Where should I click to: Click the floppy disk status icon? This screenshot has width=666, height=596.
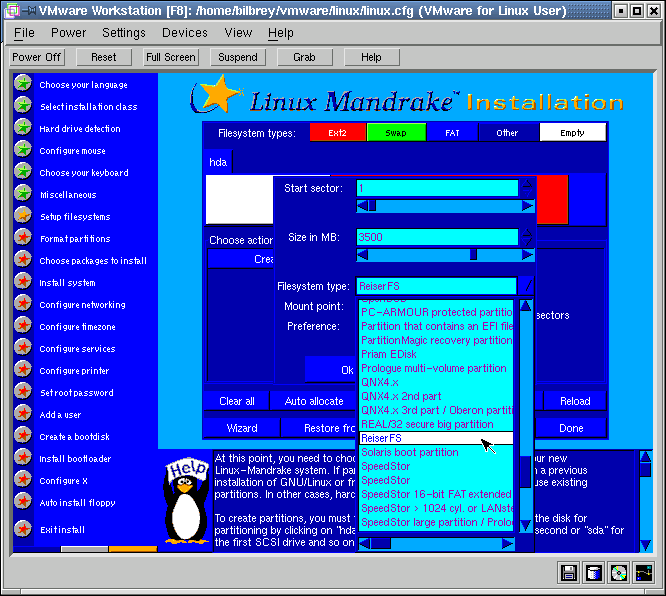[569, 573]
